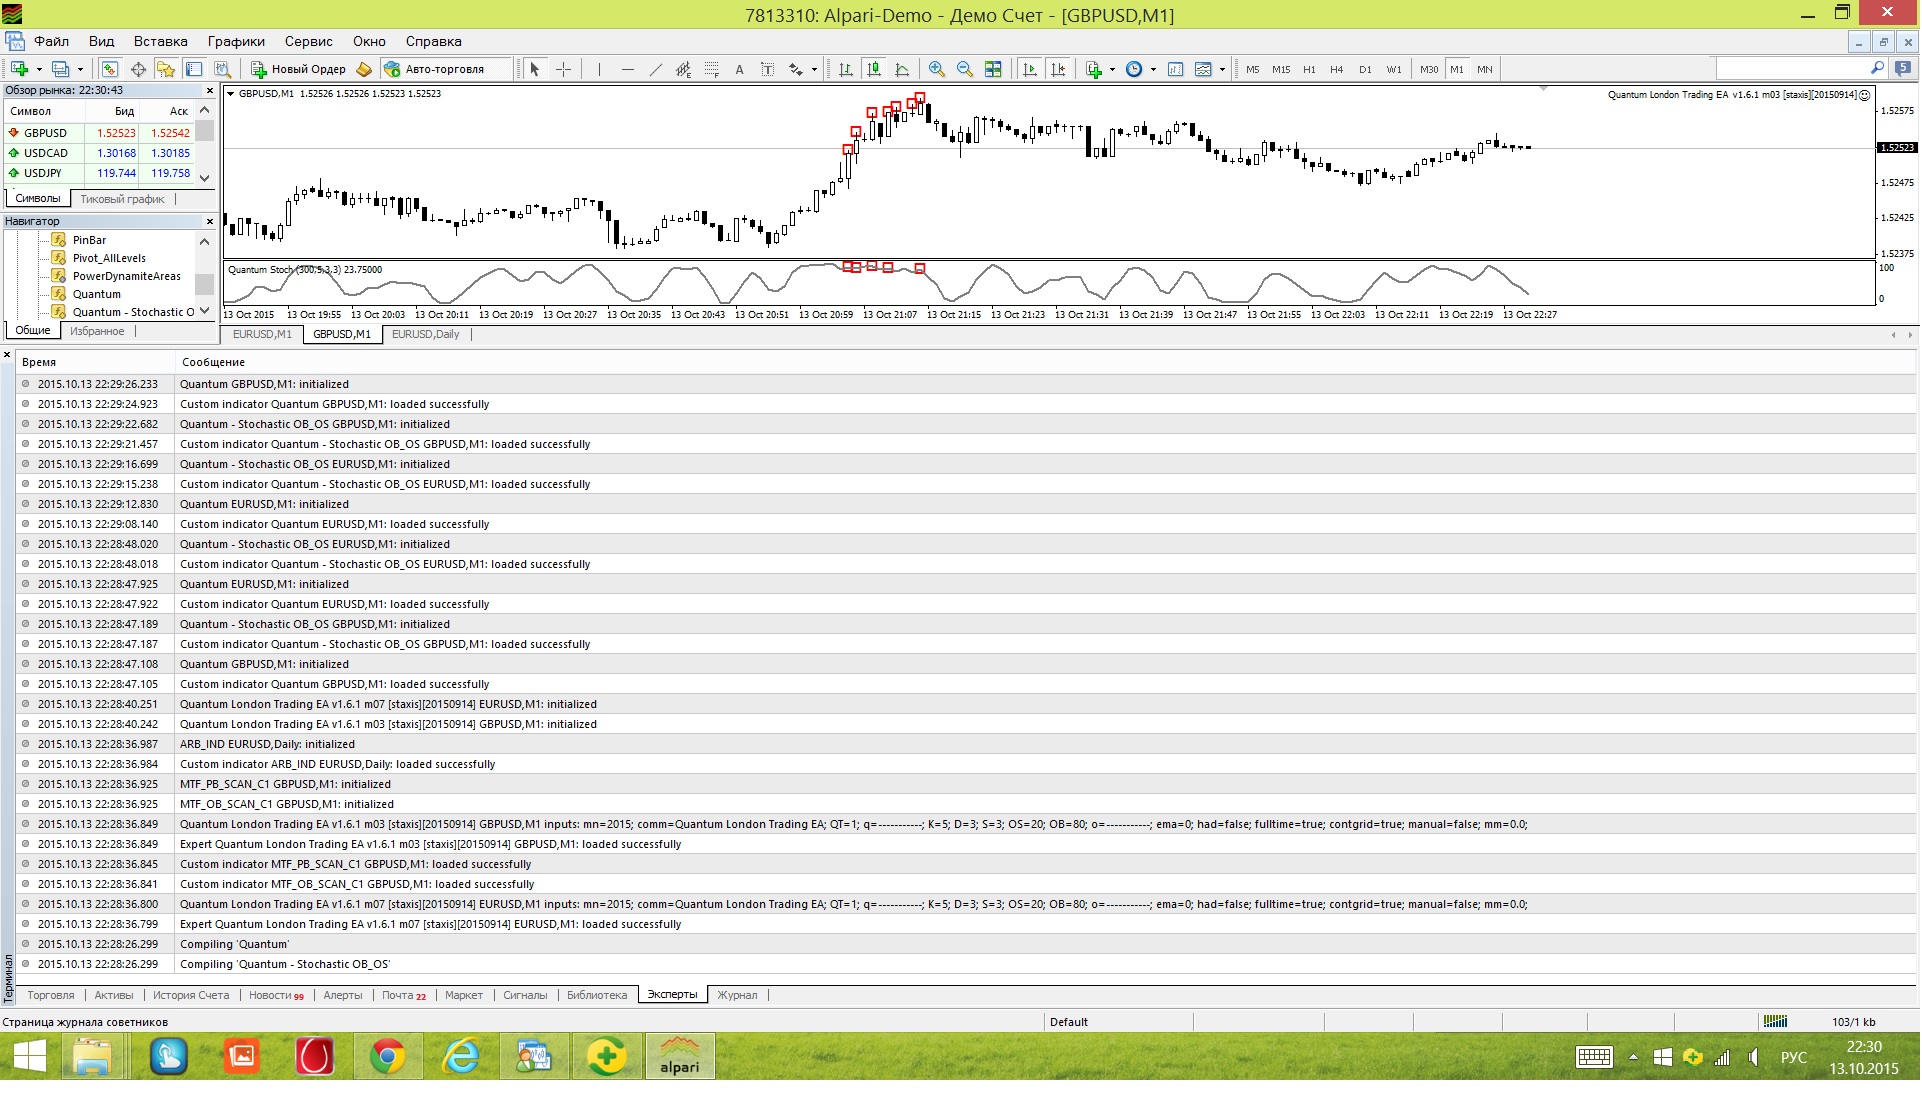Close the Navigator panel
The width and height of the screenshot is (1922, 1102).
pyautogui.click(x=209, y=221)
